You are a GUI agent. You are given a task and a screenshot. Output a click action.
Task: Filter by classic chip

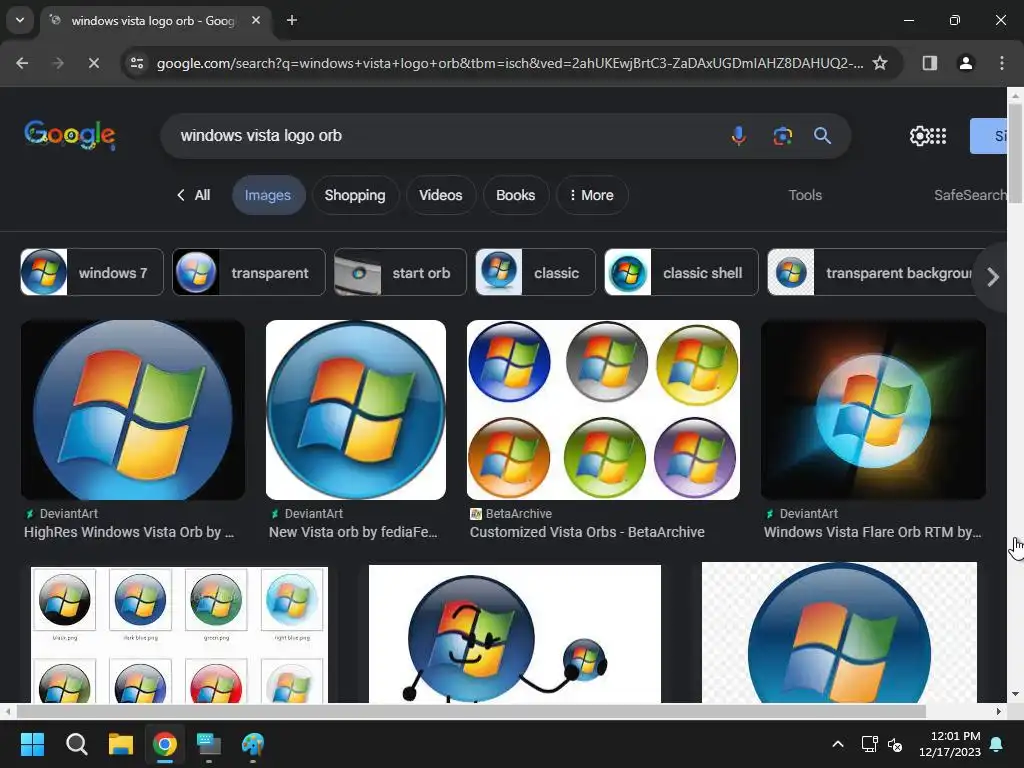(536, 272)
